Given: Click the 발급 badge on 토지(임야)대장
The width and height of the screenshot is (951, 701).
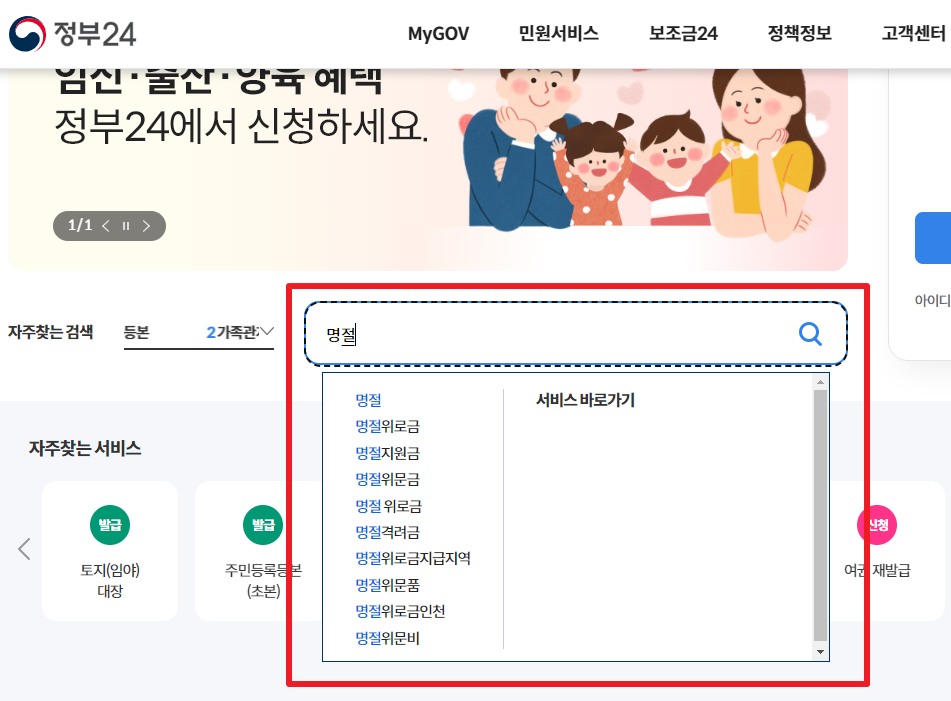Looking at the screenshot, I should [x=110, y=525].
